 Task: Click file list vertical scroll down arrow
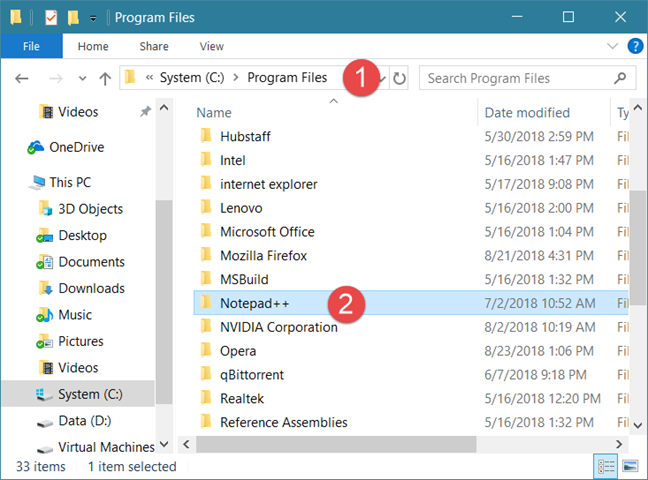(x=638, y=425)
